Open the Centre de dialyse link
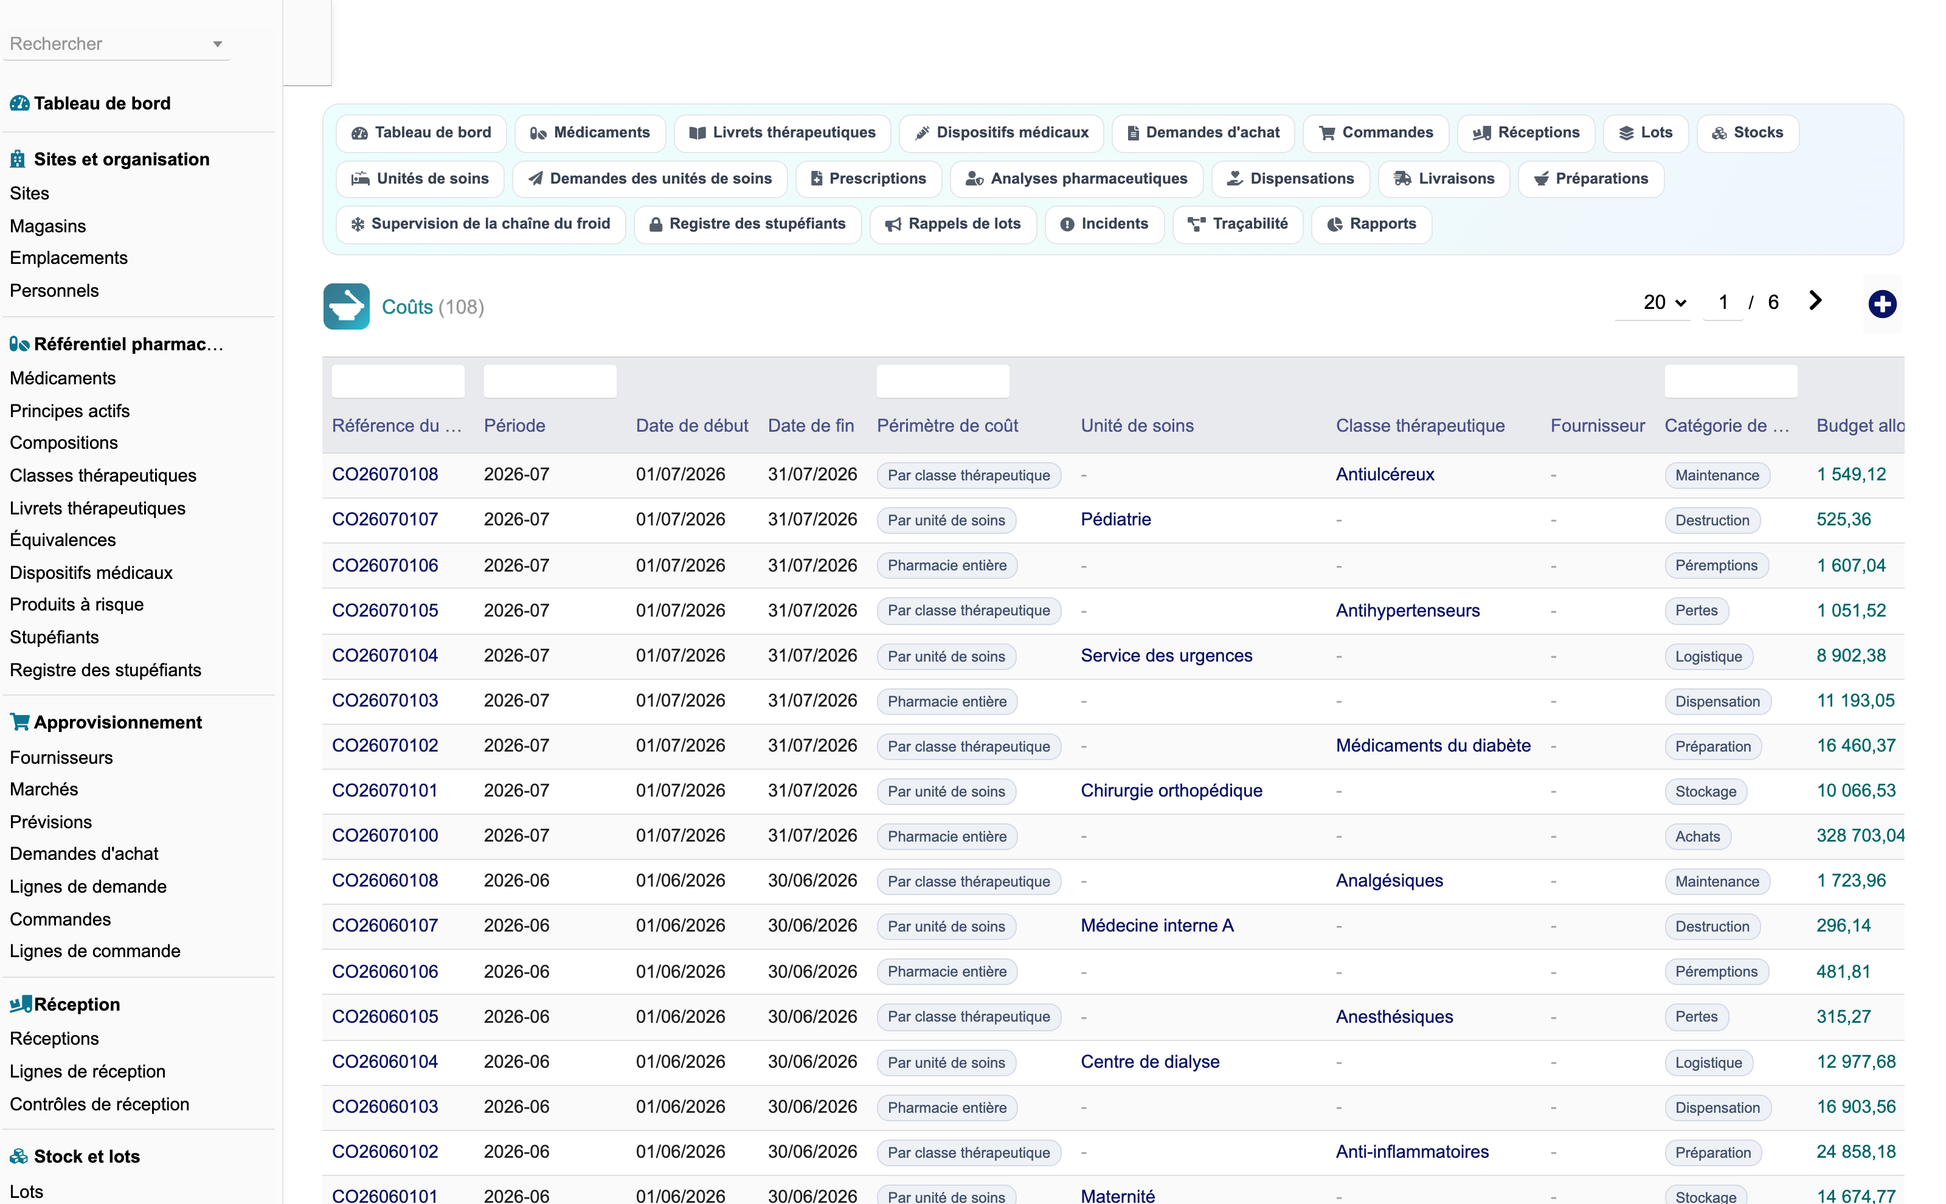 coord(1150,1062)
